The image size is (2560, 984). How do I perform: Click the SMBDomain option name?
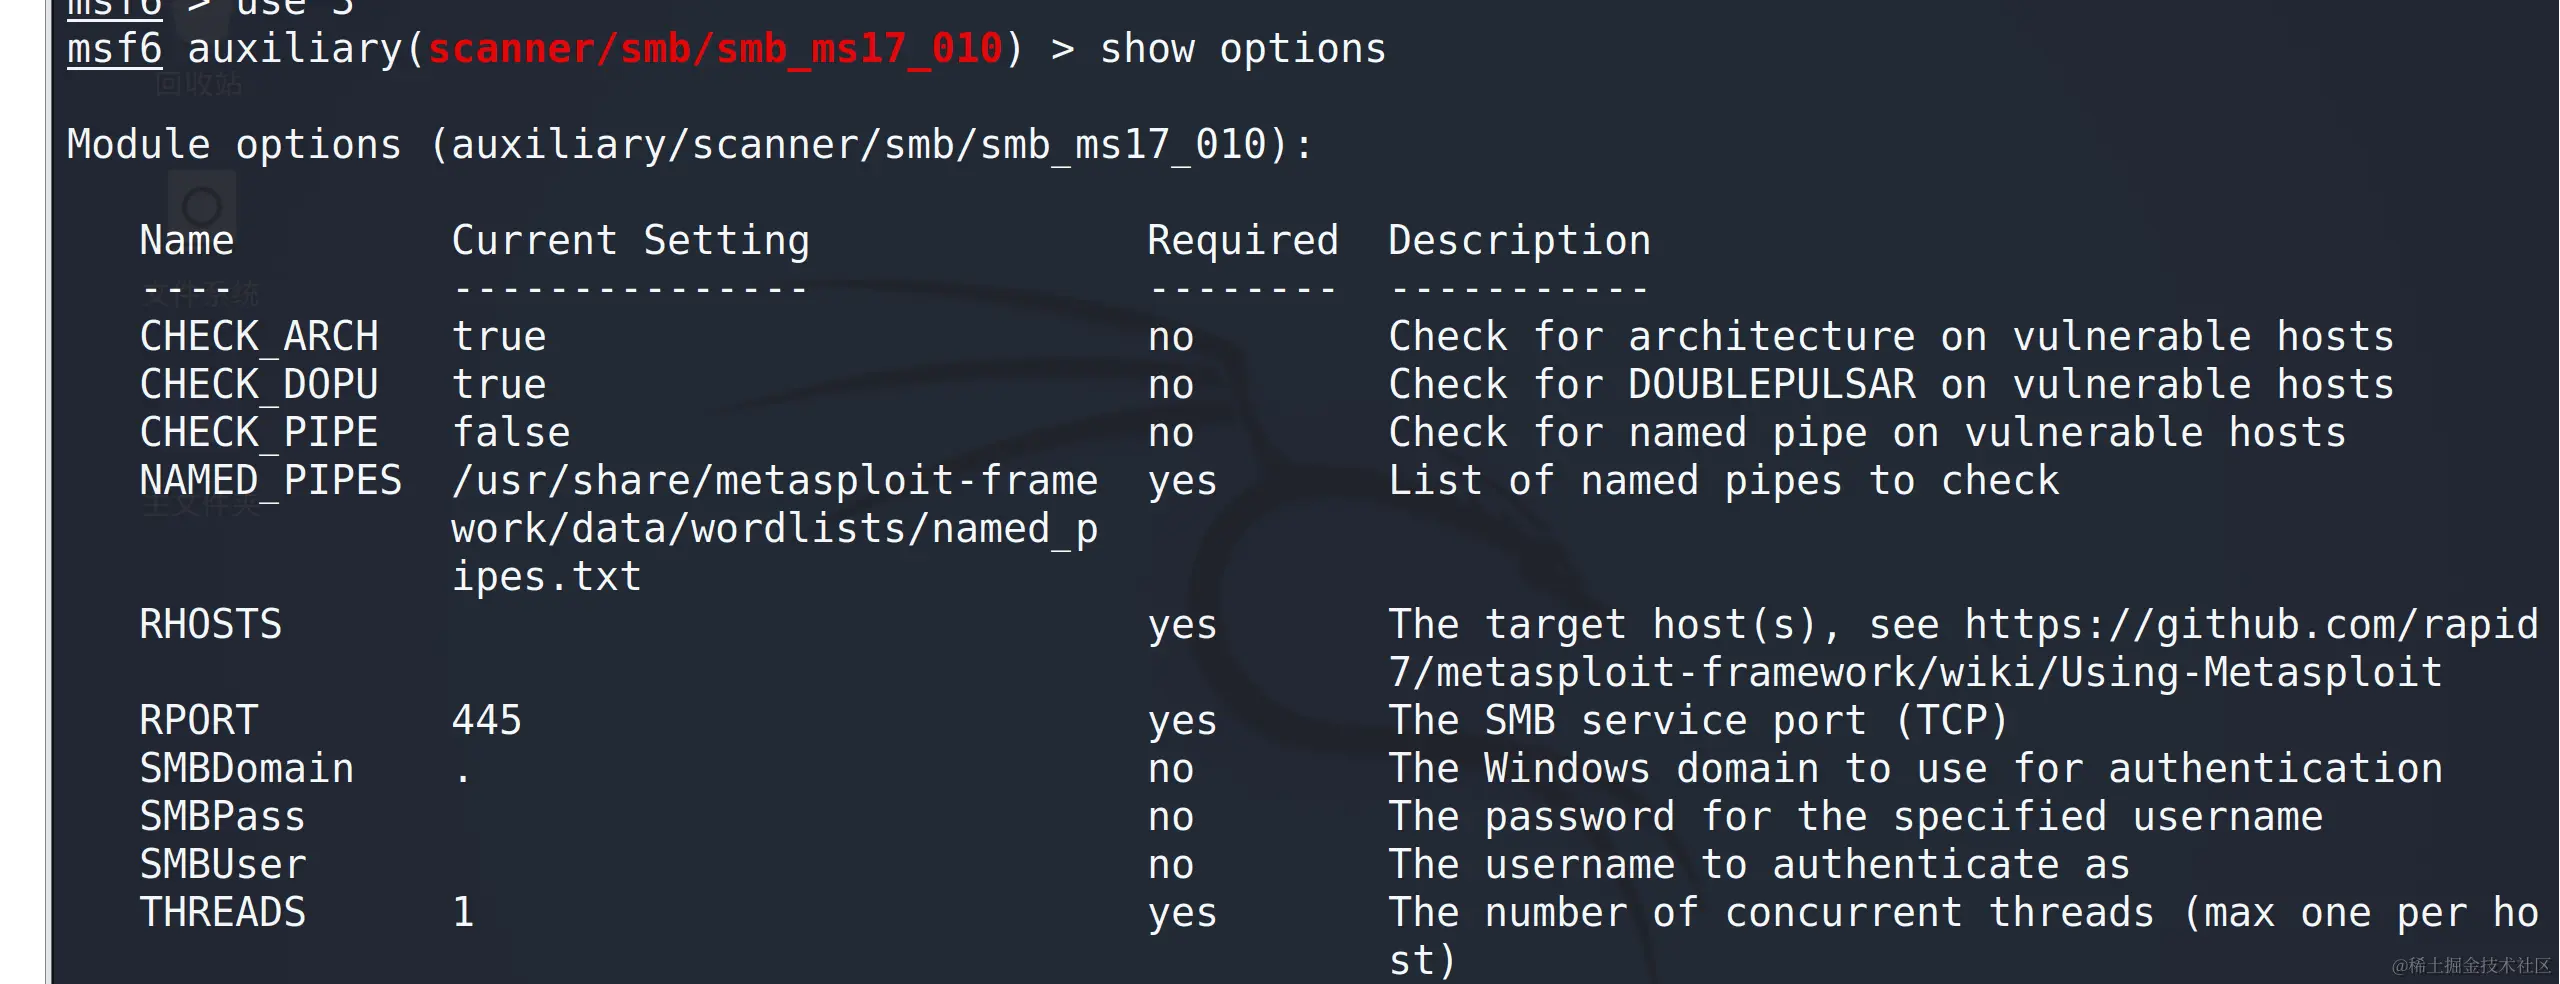point(246,769)
